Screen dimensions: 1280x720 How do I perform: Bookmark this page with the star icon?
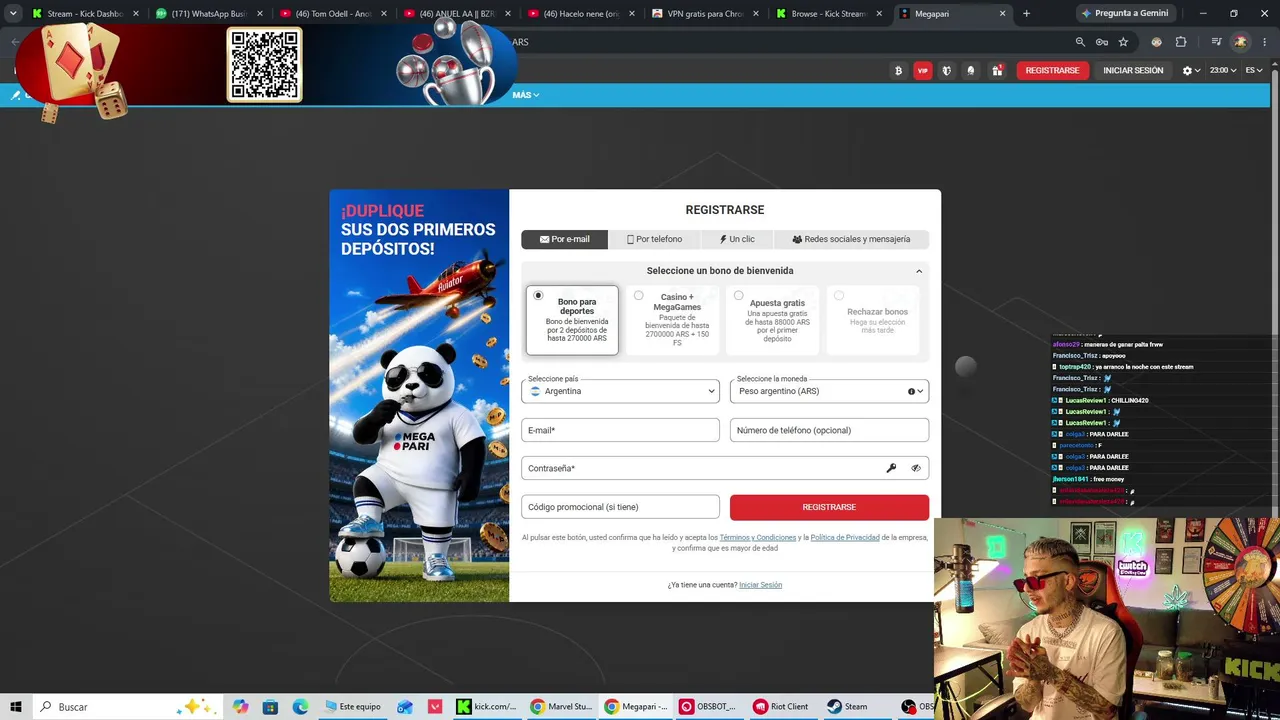[1123, 42]
